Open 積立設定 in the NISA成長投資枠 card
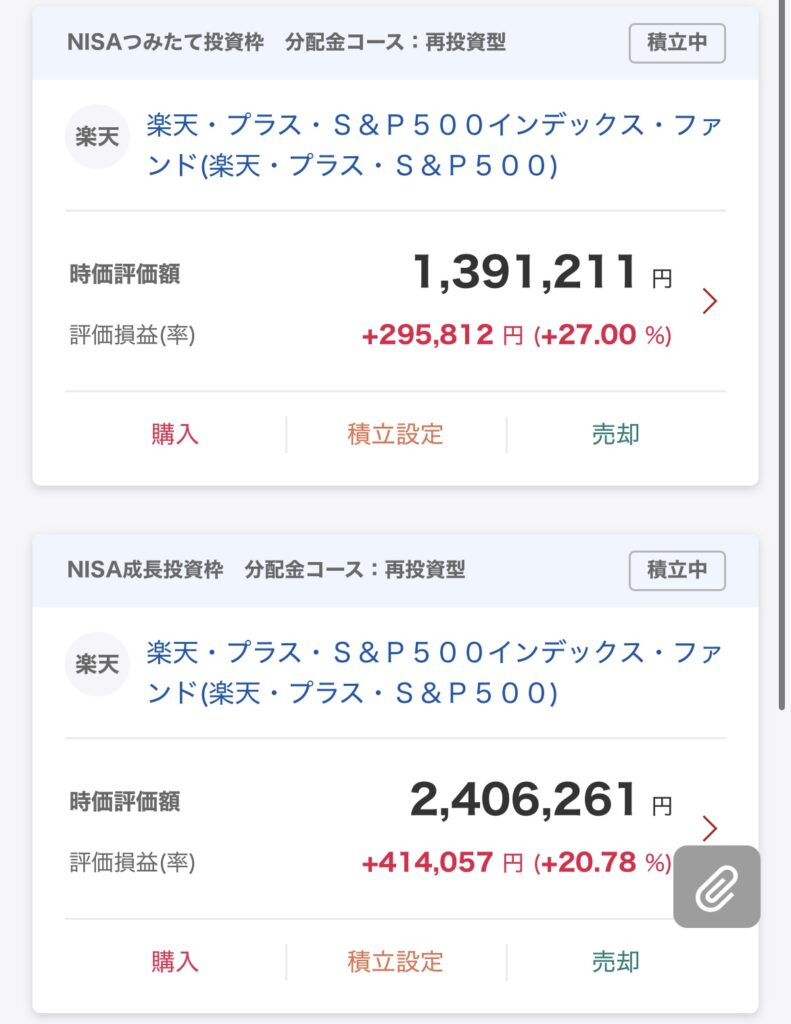 click(x=395, y=961)
